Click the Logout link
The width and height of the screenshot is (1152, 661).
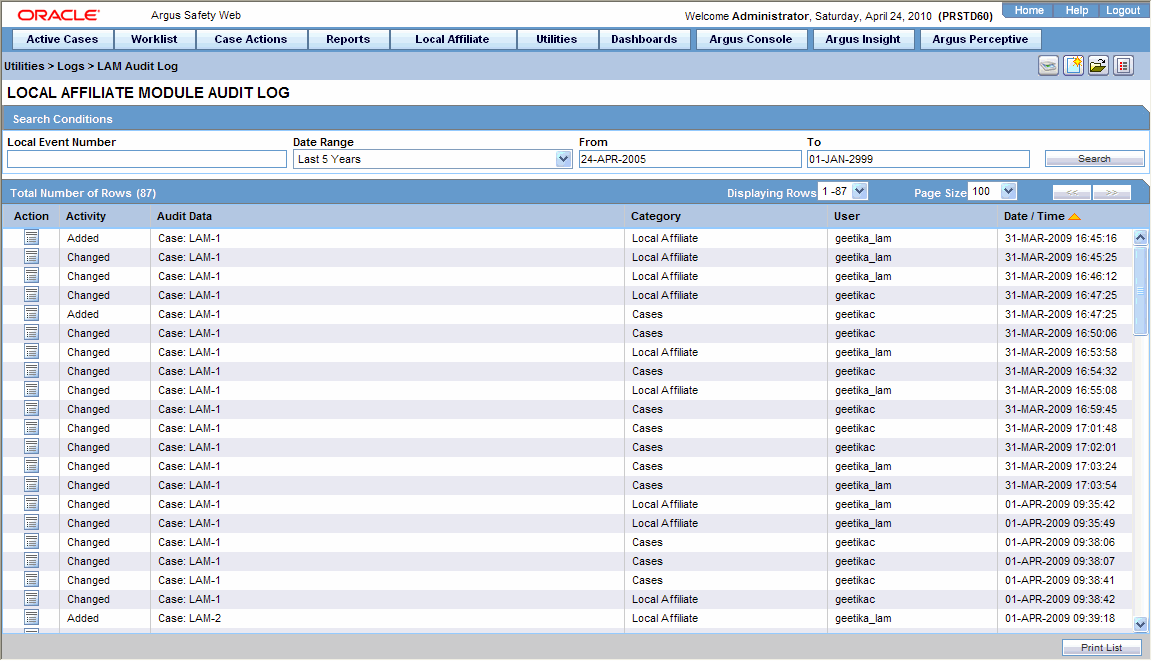[x=1123, y=10]
